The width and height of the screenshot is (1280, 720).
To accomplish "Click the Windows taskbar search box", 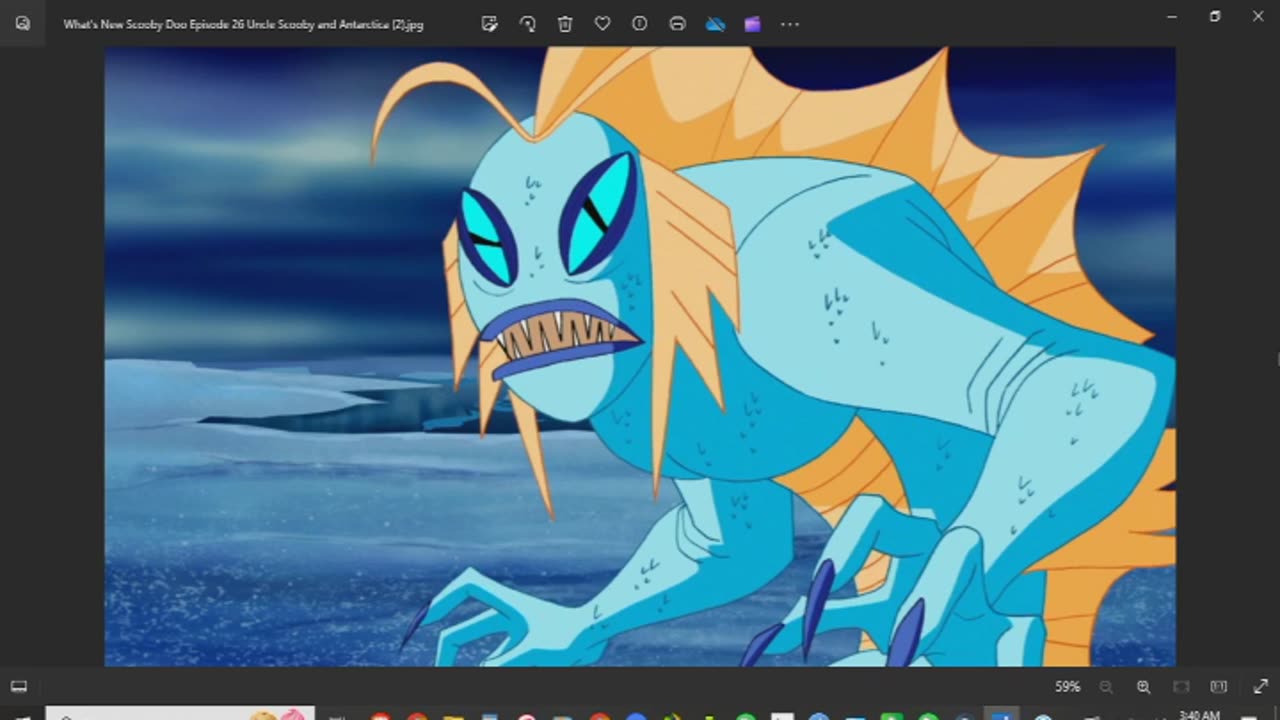I will pyautogui.click(x=180, y=714).
